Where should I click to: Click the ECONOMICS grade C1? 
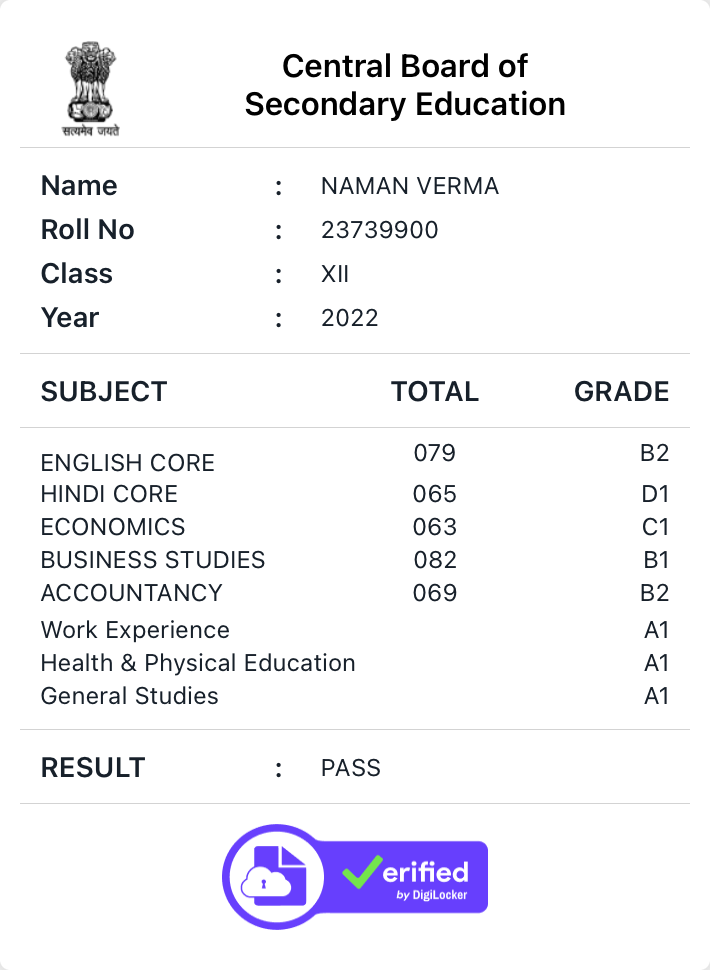pos(656,527)
